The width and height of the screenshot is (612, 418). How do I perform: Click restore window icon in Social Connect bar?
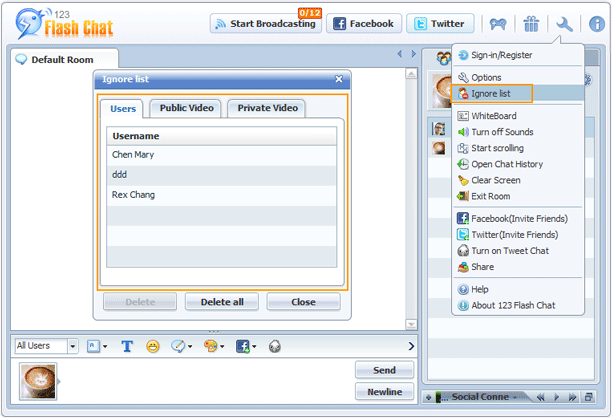coord(588,397)
